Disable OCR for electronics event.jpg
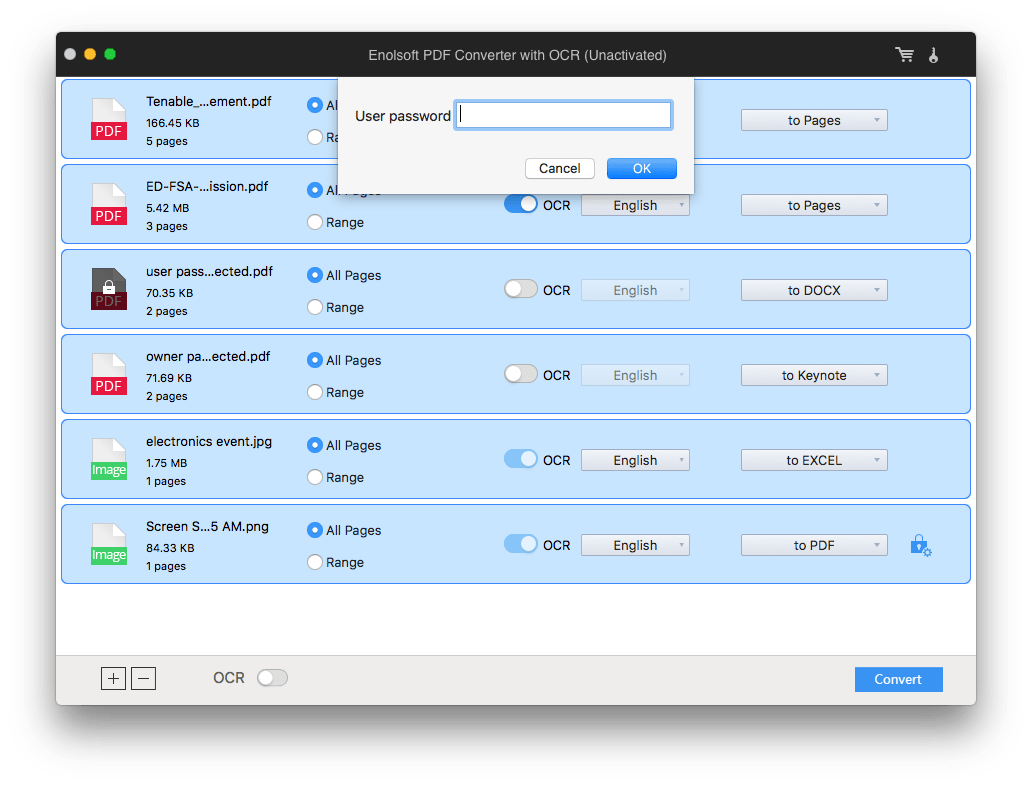Image resolution: width=1032 pixels, height=785 pixels. (x=521, y=459)
